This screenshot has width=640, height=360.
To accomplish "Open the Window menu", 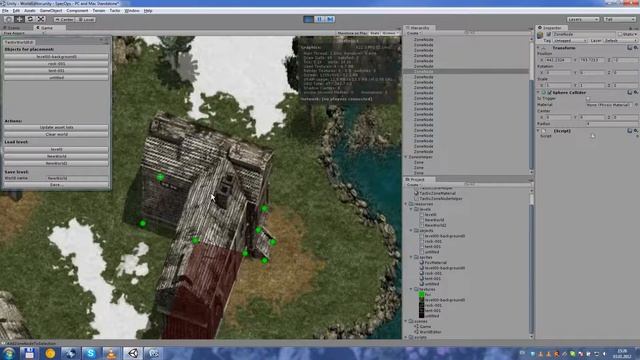I will (x=131, y=11).
